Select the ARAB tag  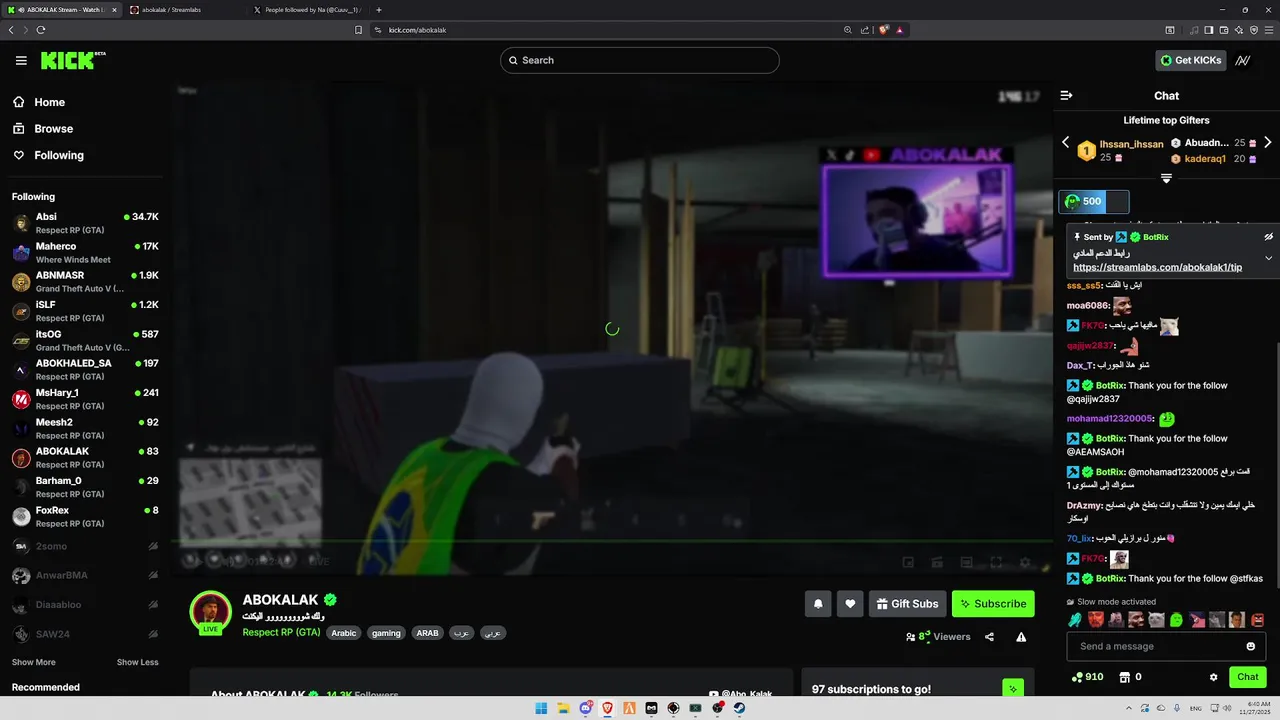tap(428, 633)
